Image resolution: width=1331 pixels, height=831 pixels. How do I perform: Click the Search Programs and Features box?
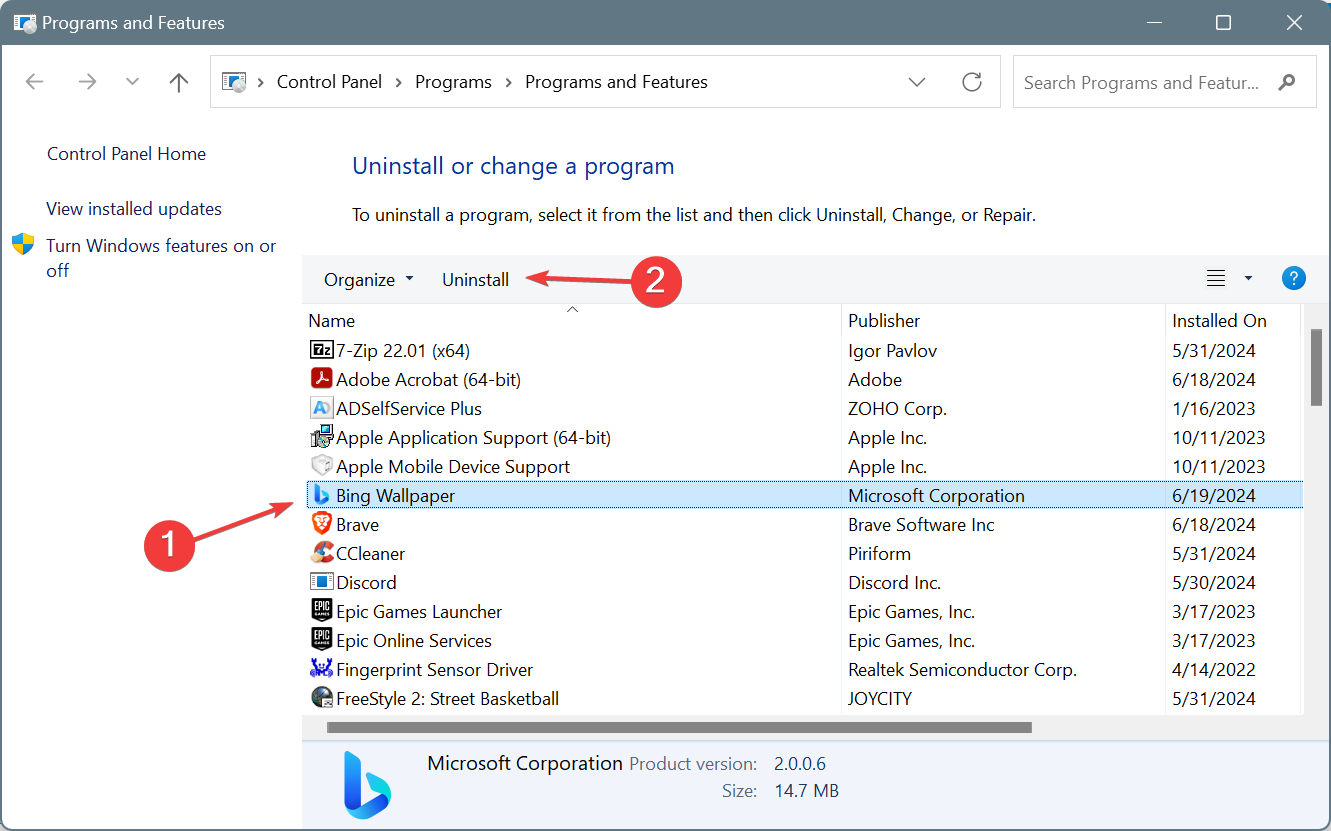pyautogui.click(x=1165, y=82)
